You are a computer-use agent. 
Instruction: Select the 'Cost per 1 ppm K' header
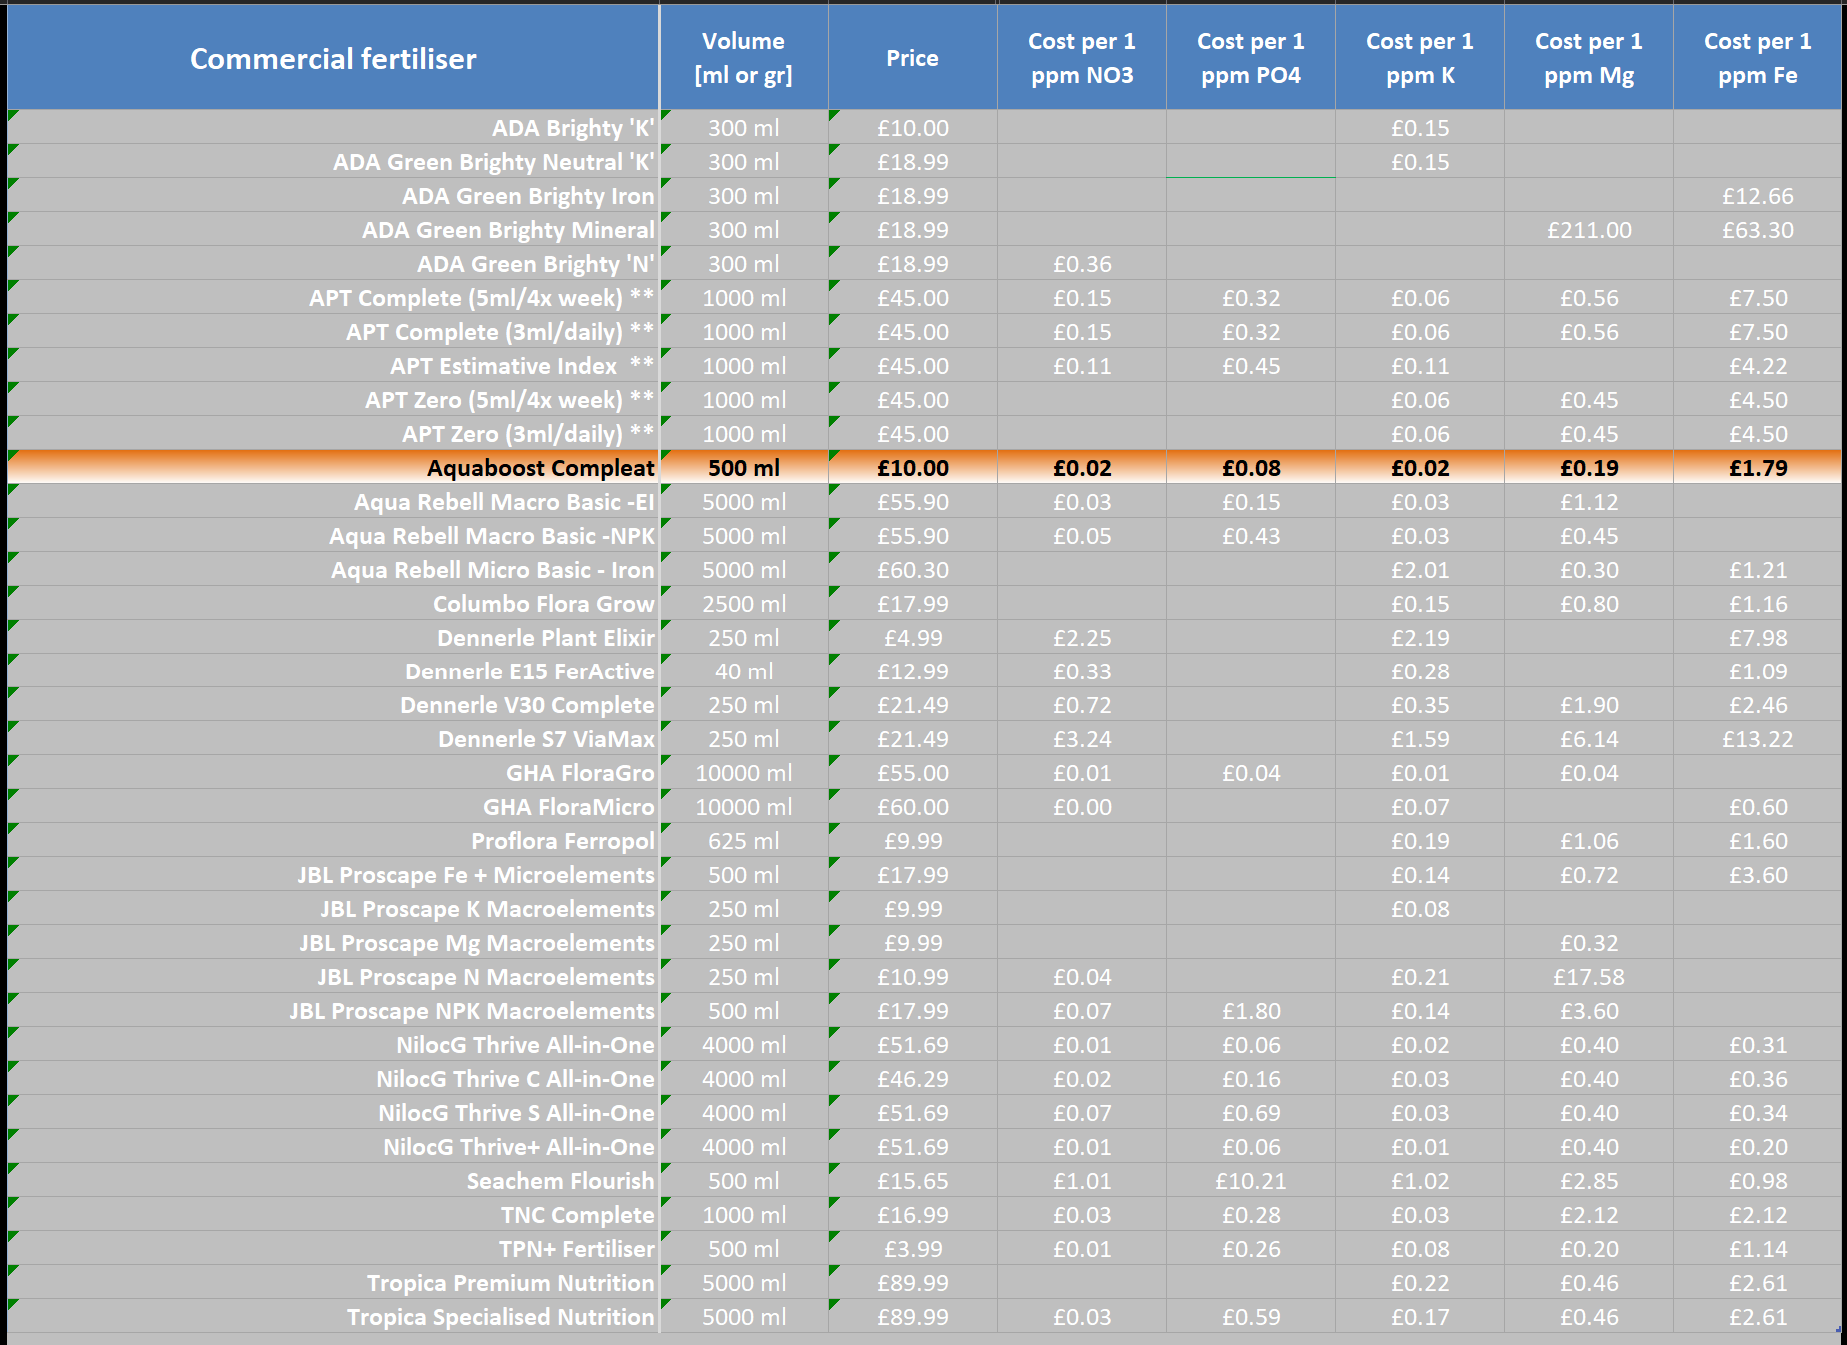pyautogui.click(x=1420, y=58)
